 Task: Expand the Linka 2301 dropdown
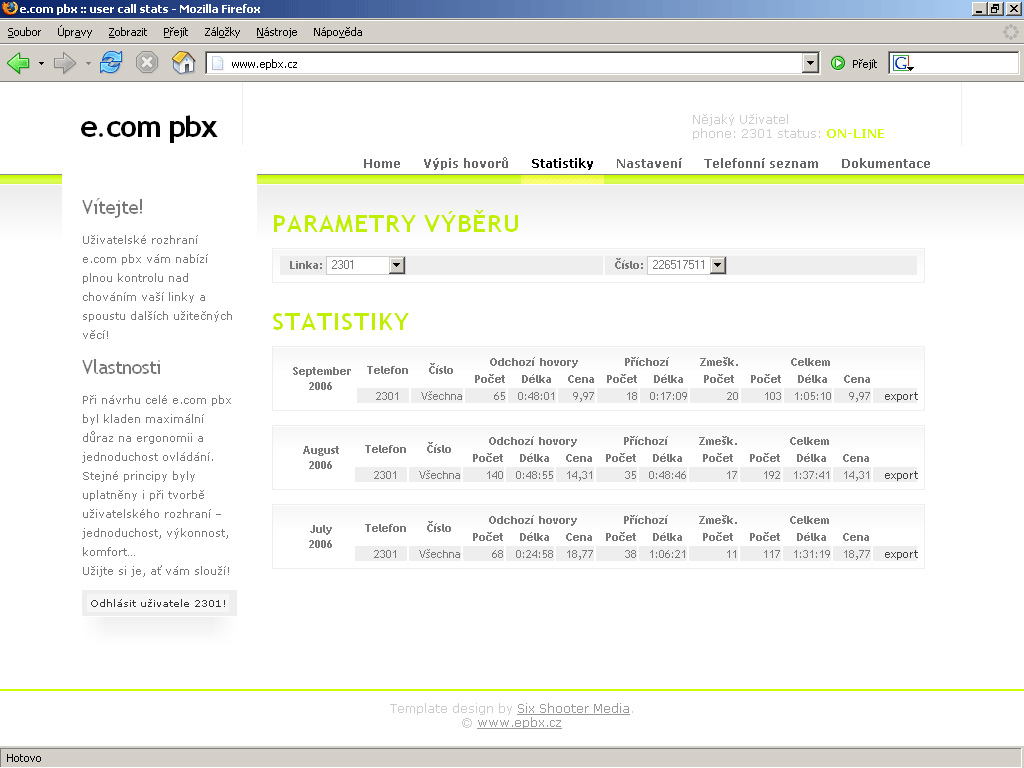tap(396, 265)
